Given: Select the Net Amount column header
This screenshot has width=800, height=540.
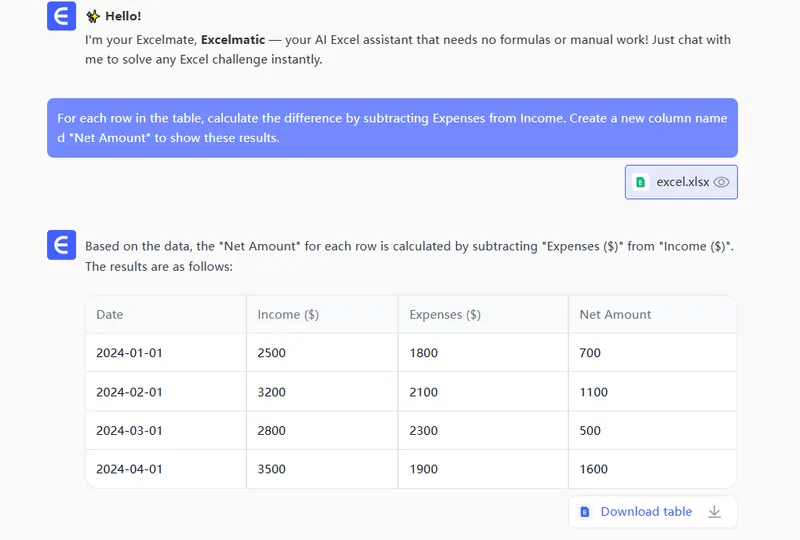Looking at the screenshot, I should [615, 314].
